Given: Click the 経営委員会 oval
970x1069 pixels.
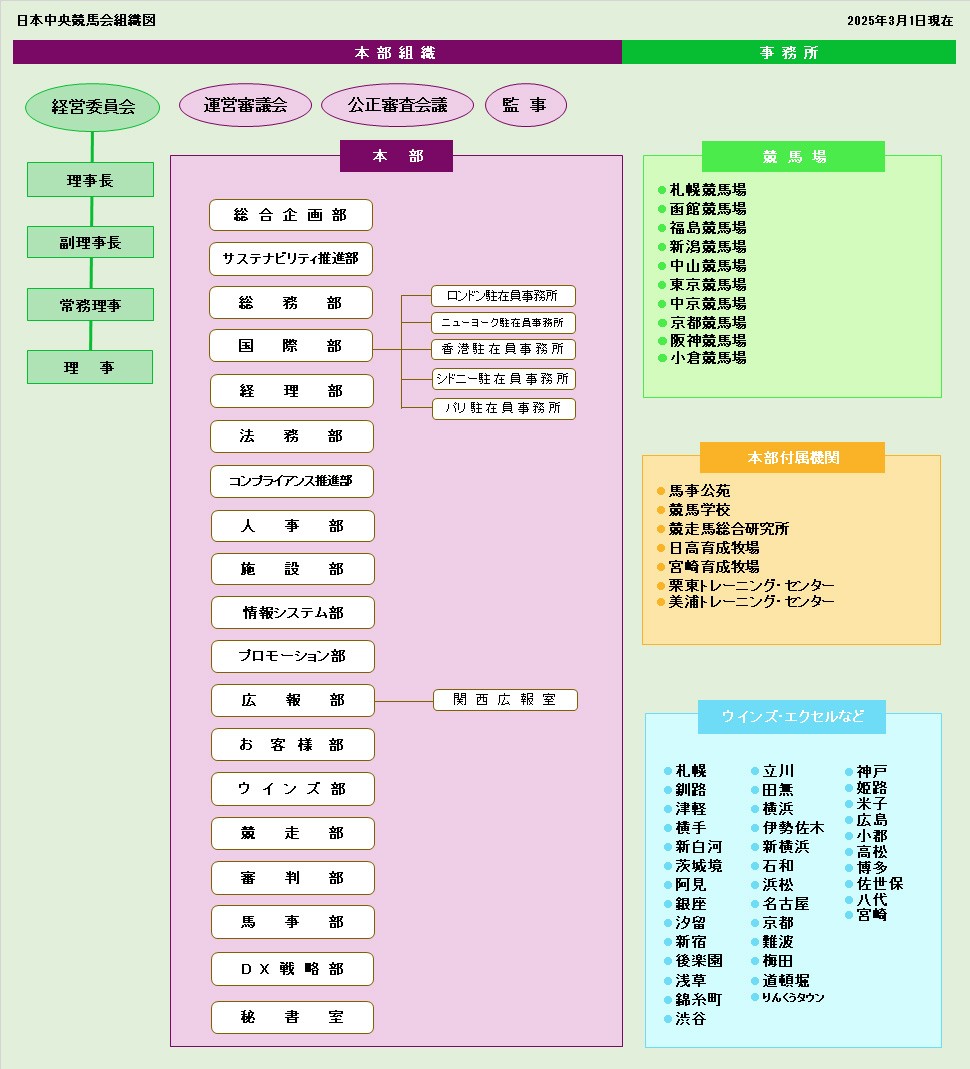Looking at the screenshot, I should (x=93, y=107).
